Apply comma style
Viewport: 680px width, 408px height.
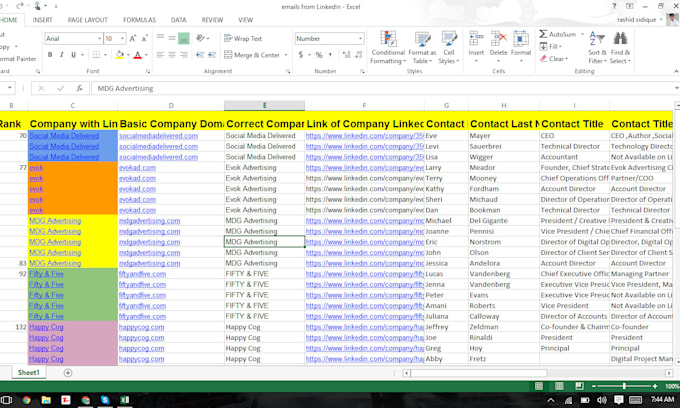click(330, 55)
